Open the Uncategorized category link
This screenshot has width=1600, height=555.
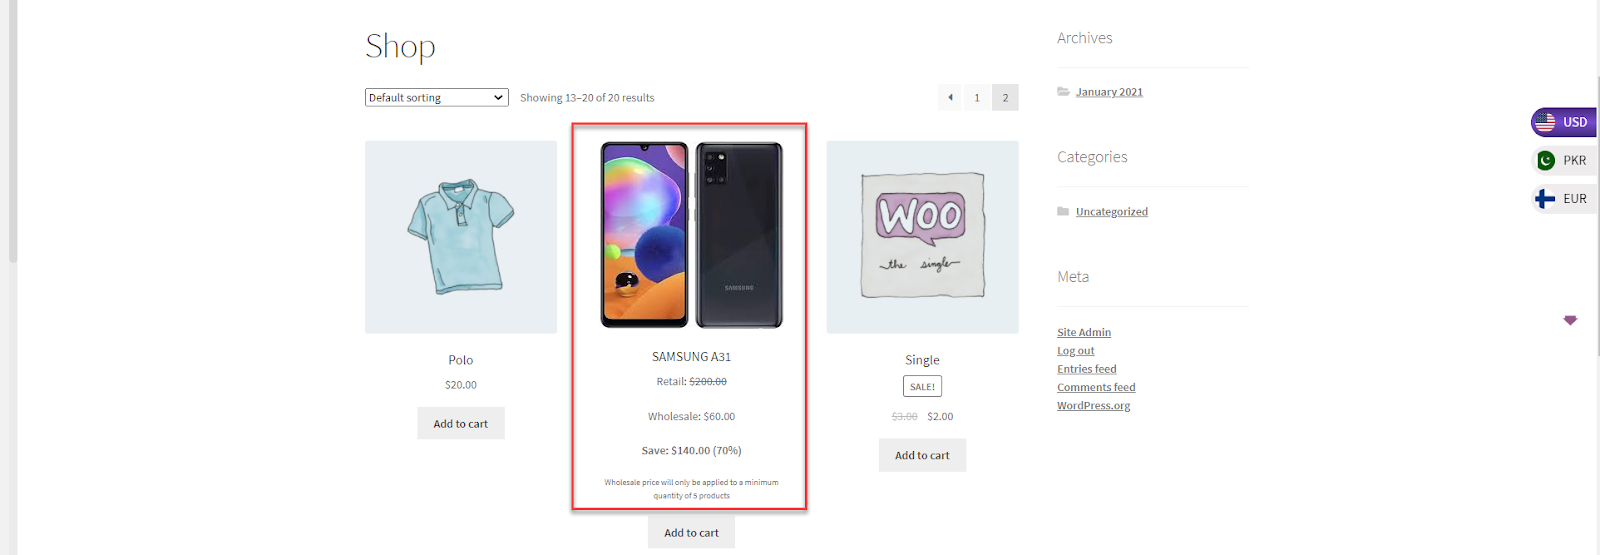(x=1112, y=211)
